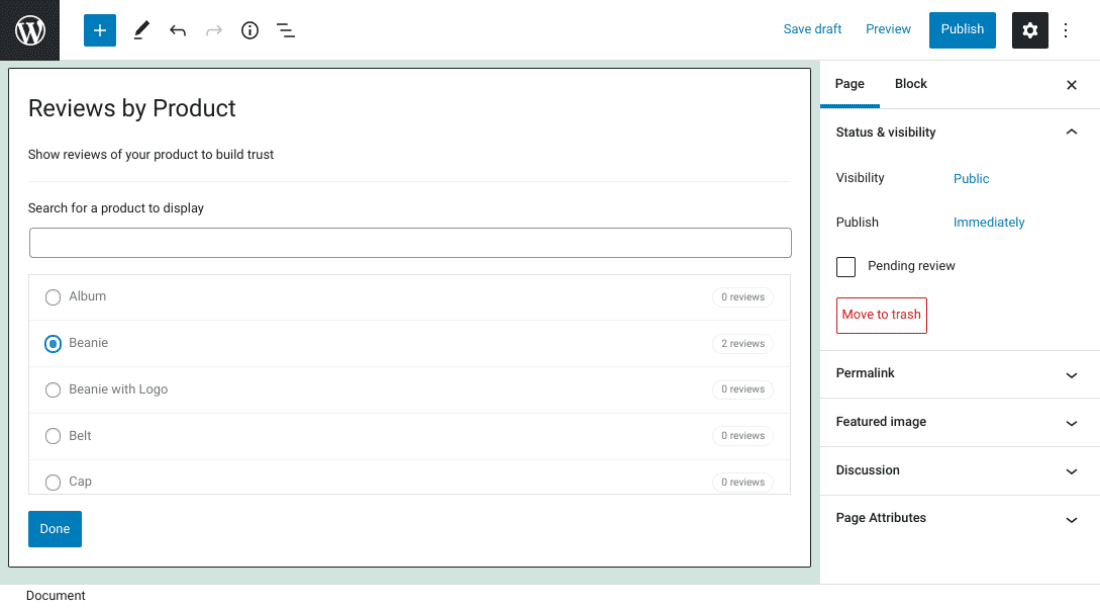Image resolution: width=1100 pixels, height=608 pixels.
Task: Redo the last change
Action: pyautogui.click(x=213, y=30)
